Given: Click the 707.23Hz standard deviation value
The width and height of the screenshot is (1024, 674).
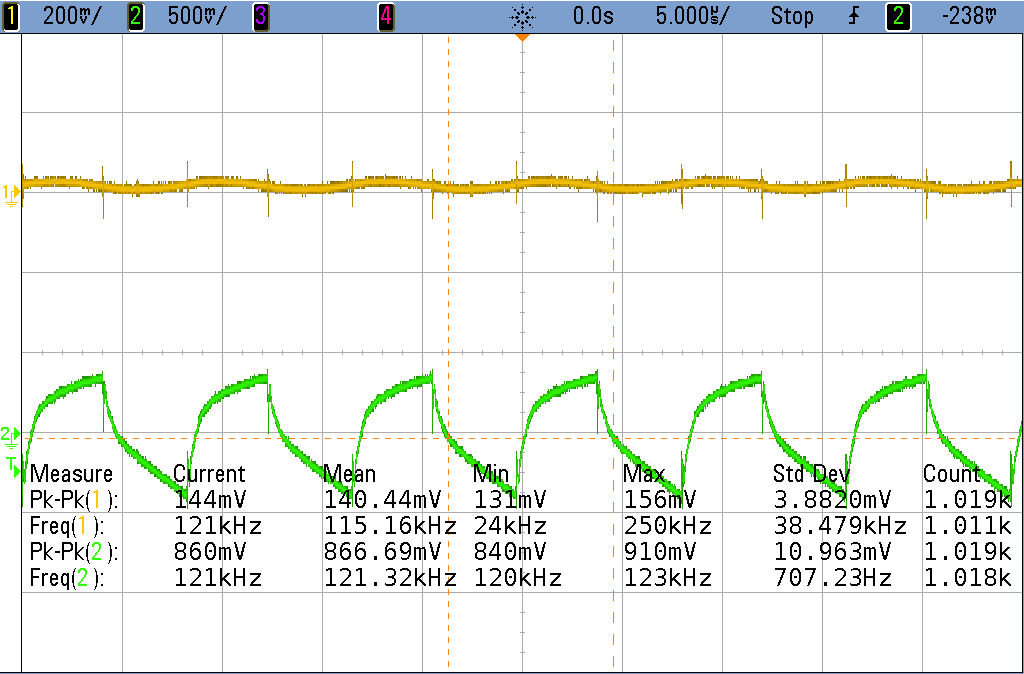Looking at the screenshot, I should pos(832,578).
